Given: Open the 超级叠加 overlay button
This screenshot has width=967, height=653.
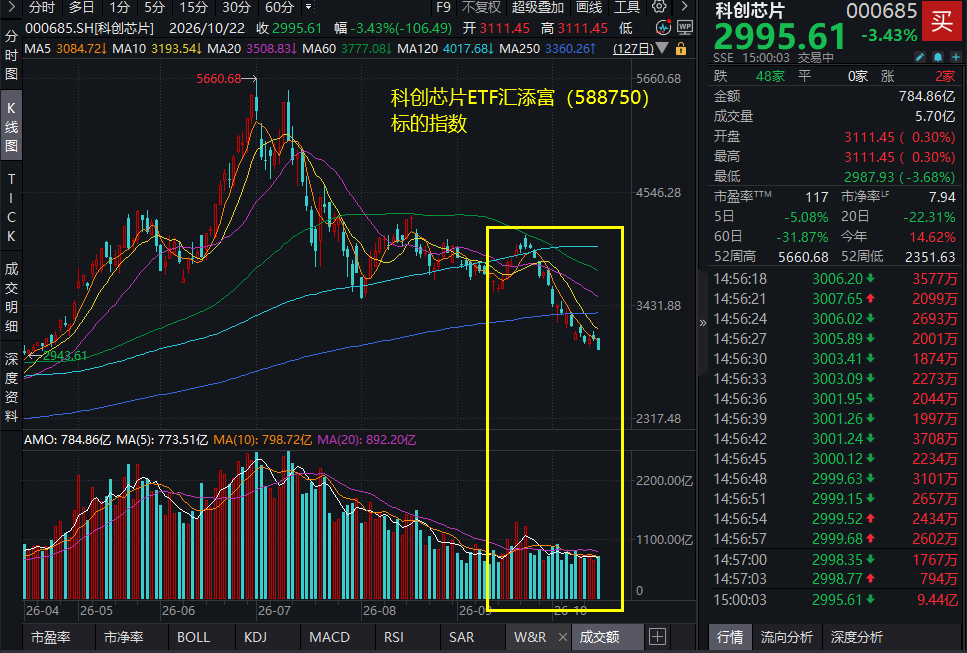Looking at the screenshot, I should point(538,7).
